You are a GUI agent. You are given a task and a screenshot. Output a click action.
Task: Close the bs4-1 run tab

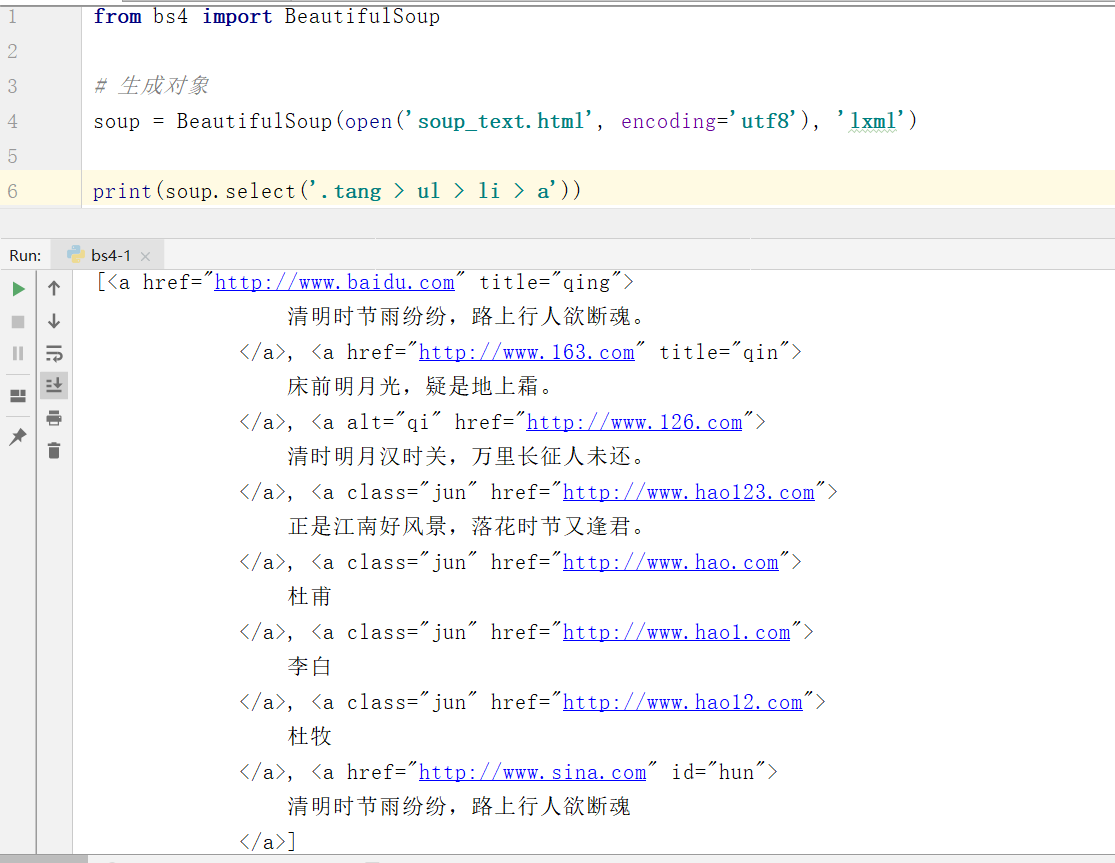[x=146, y=256]
